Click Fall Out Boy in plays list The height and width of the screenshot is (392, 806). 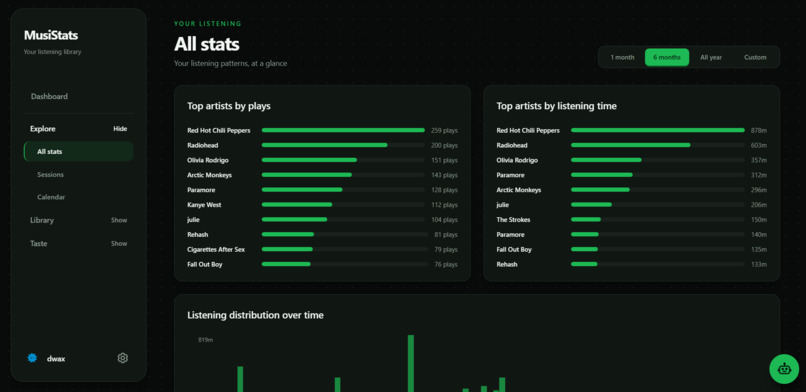pos(205,265)
